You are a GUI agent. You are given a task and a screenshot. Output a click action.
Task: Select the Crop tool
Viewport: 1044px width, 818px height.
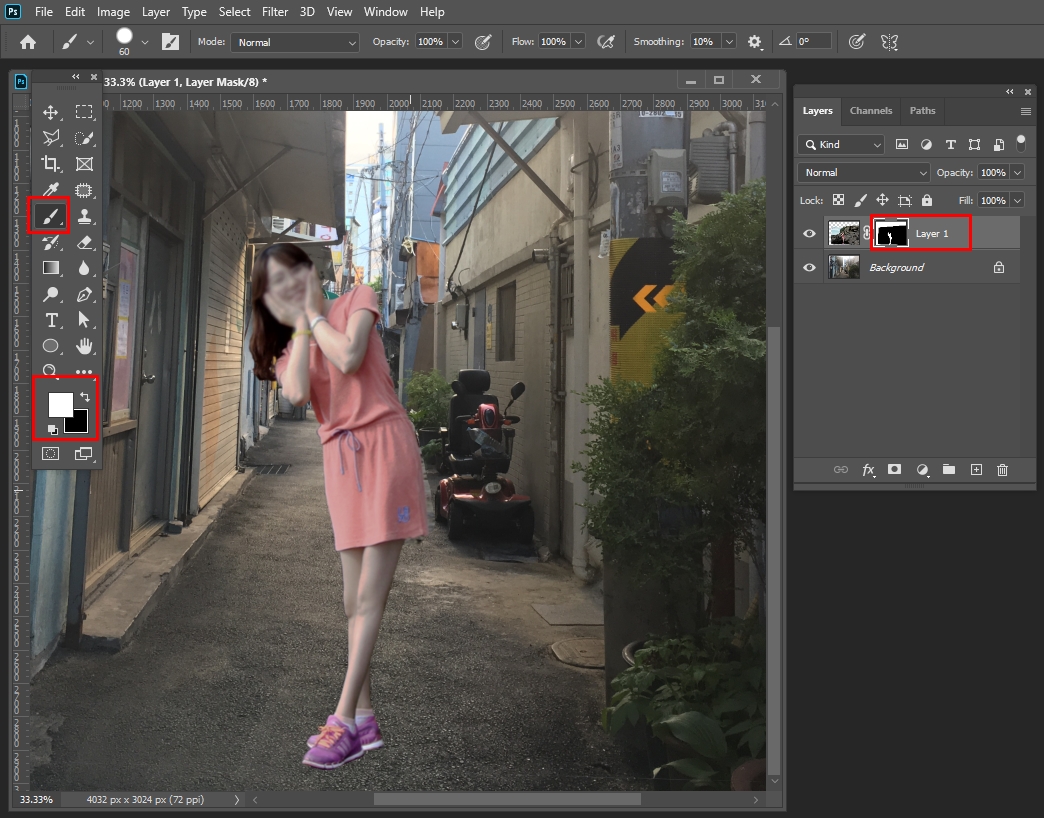pyautogui.click(x=50, y=164)
